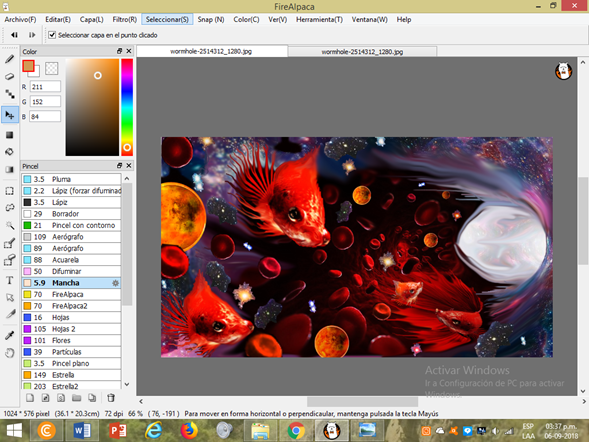Viewport: 589px width, 442px height.
Task: Toggle 'Seleccionar capa en el punto clicado' checkbox
Action: (x=52, y=35)
